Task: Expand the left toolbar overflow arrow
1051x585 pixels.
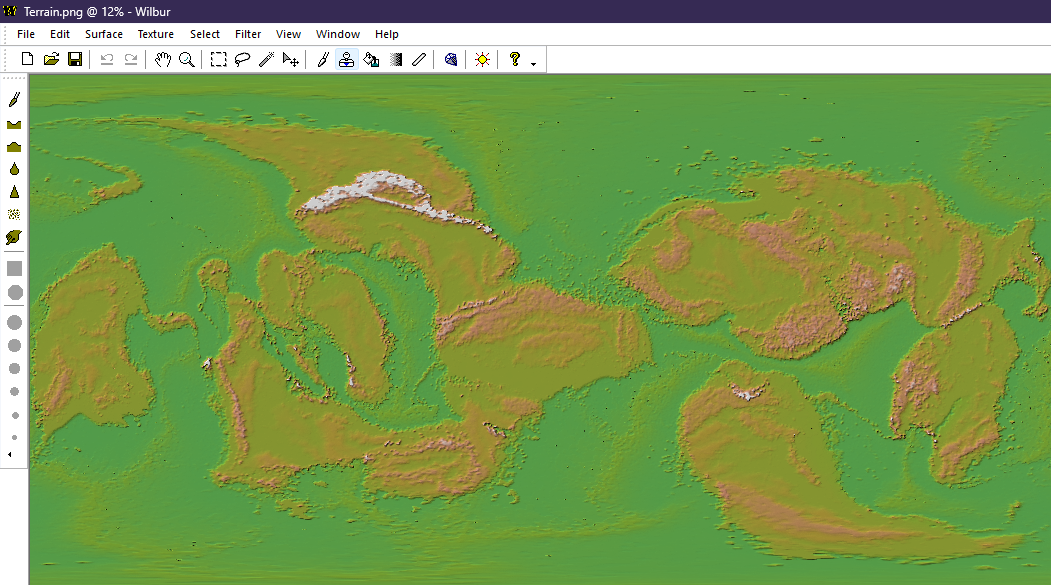Action: (10, 455)
